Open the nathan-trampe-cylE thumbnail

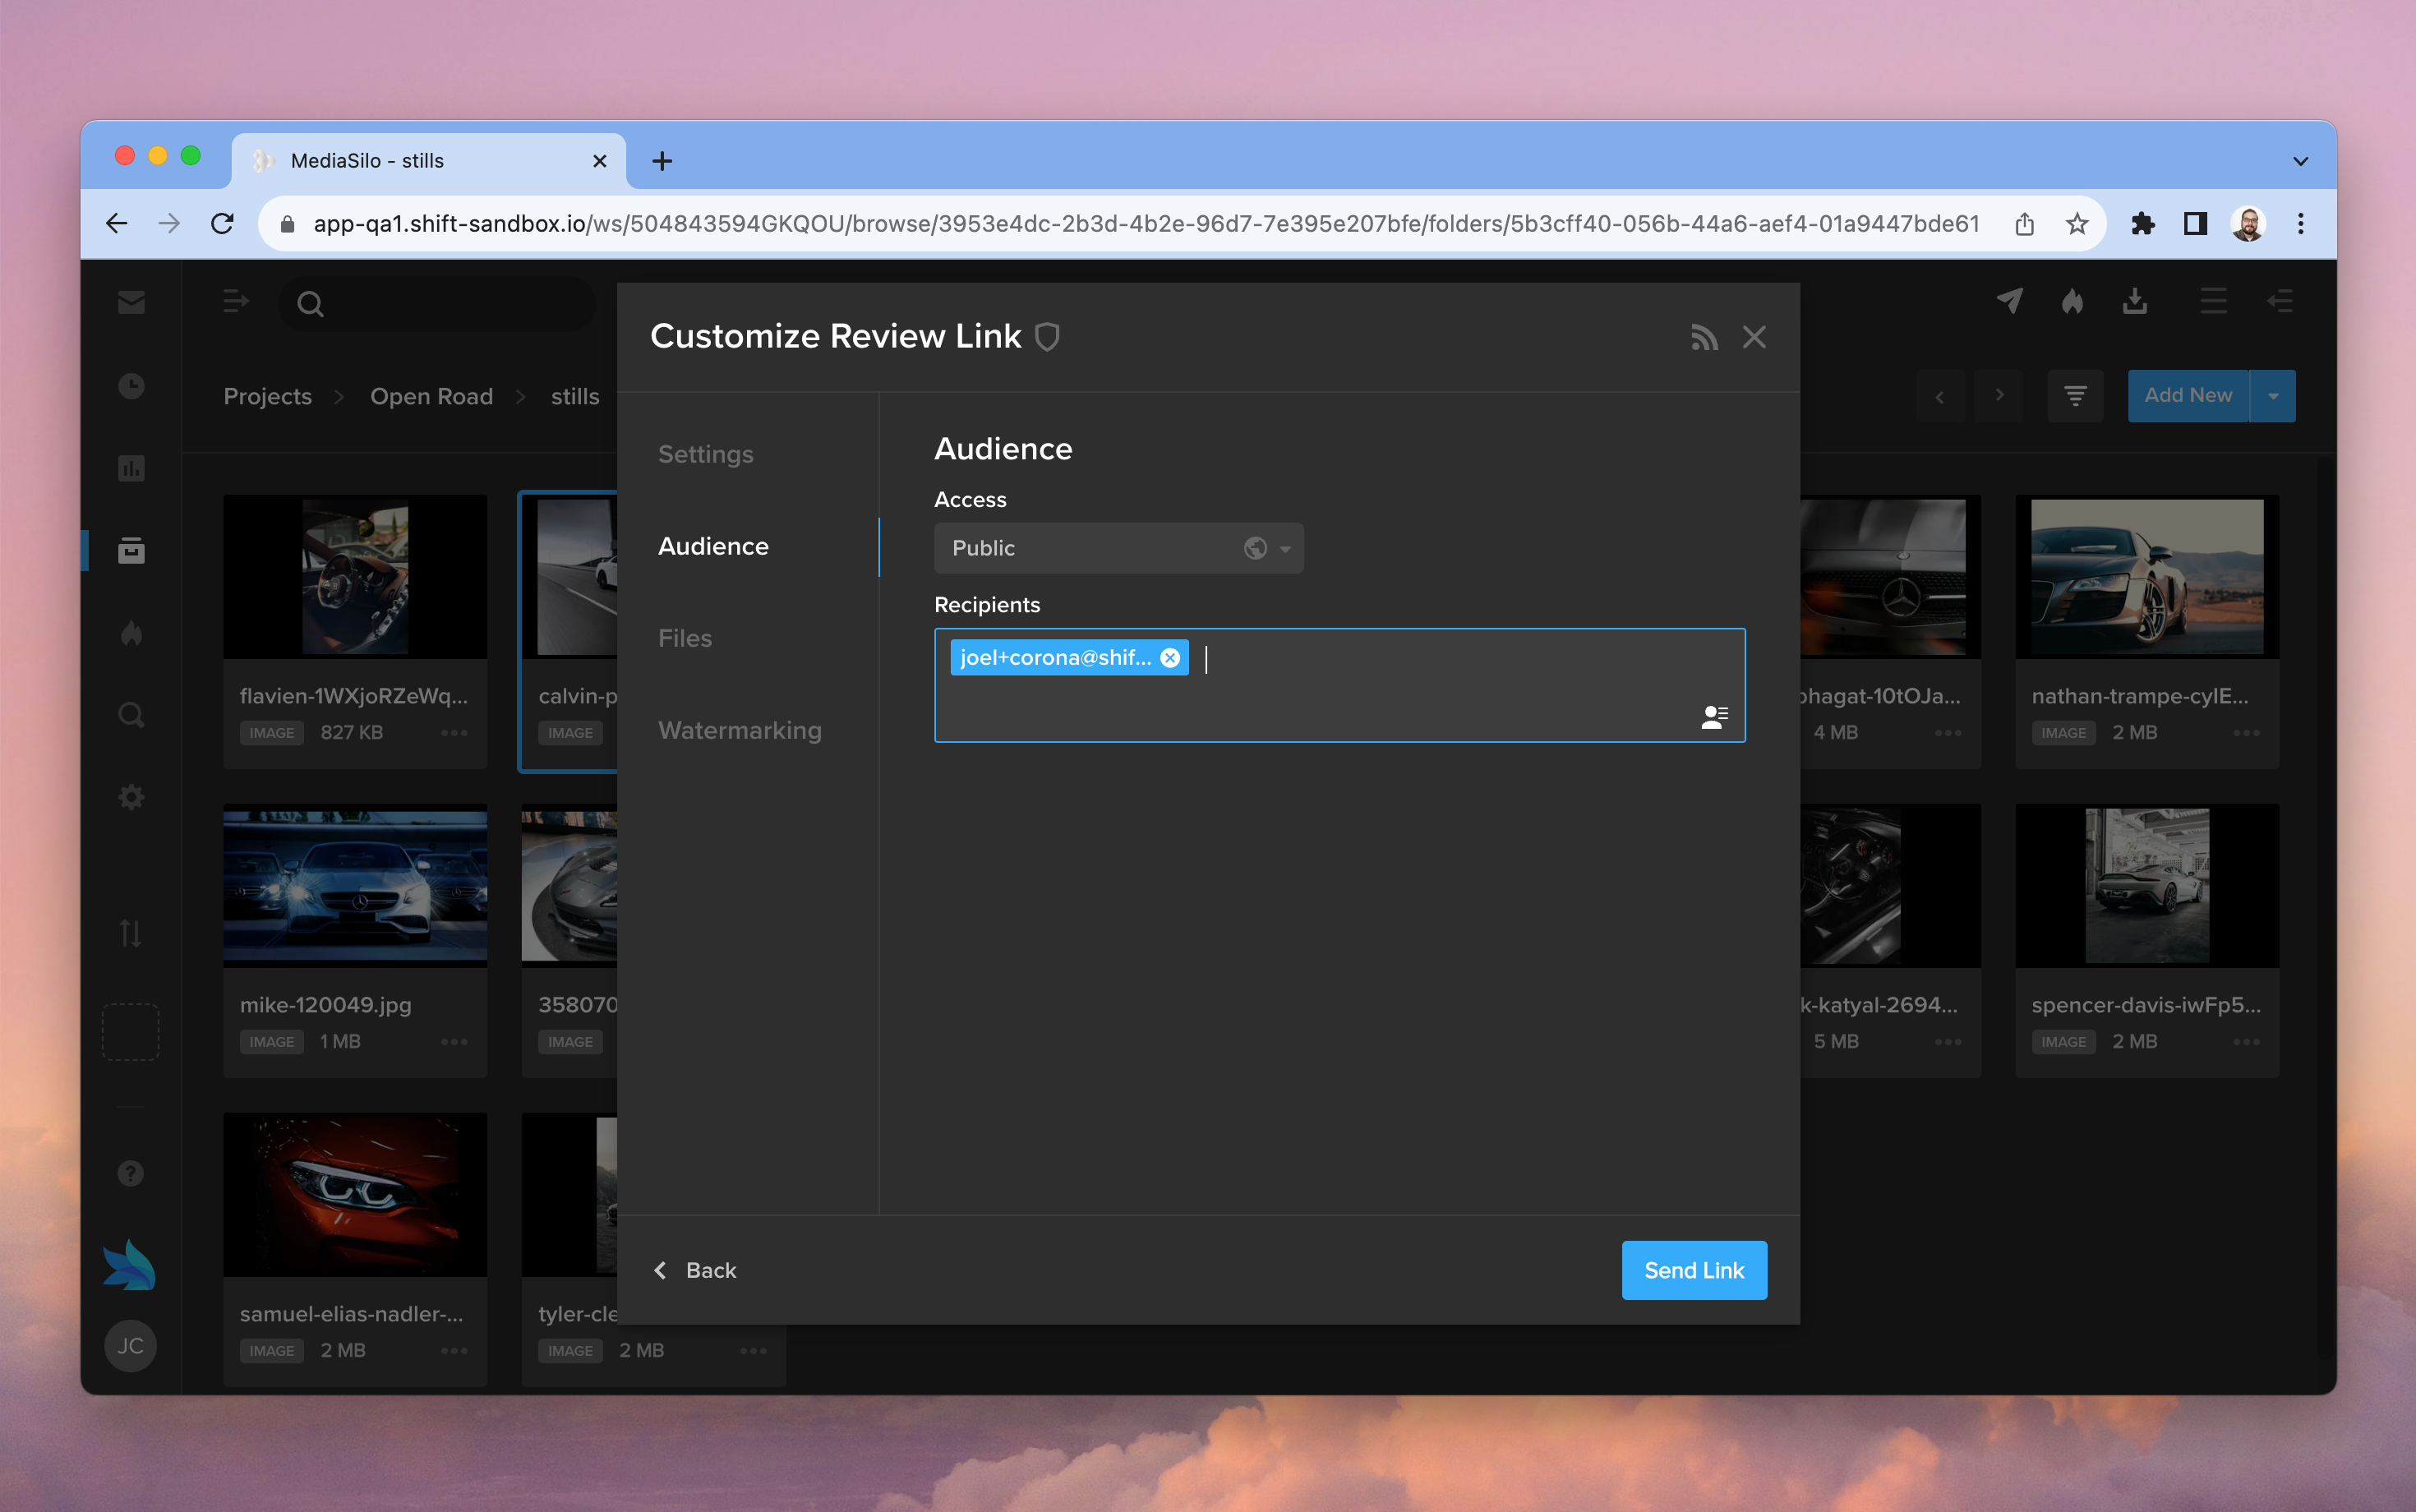2147,577
